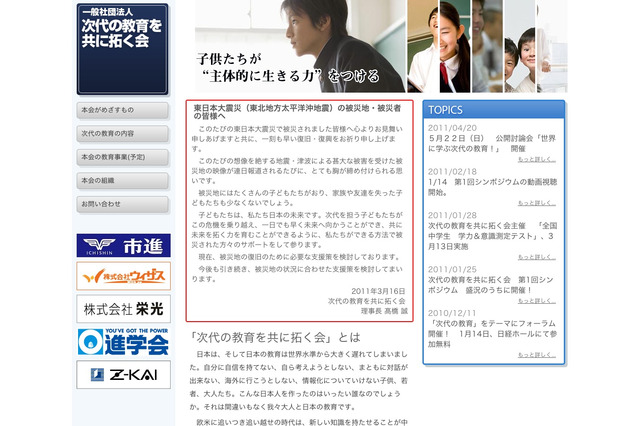
Task: Click the 盛況のうちに開催 topic text
Action: pos(491,285)
